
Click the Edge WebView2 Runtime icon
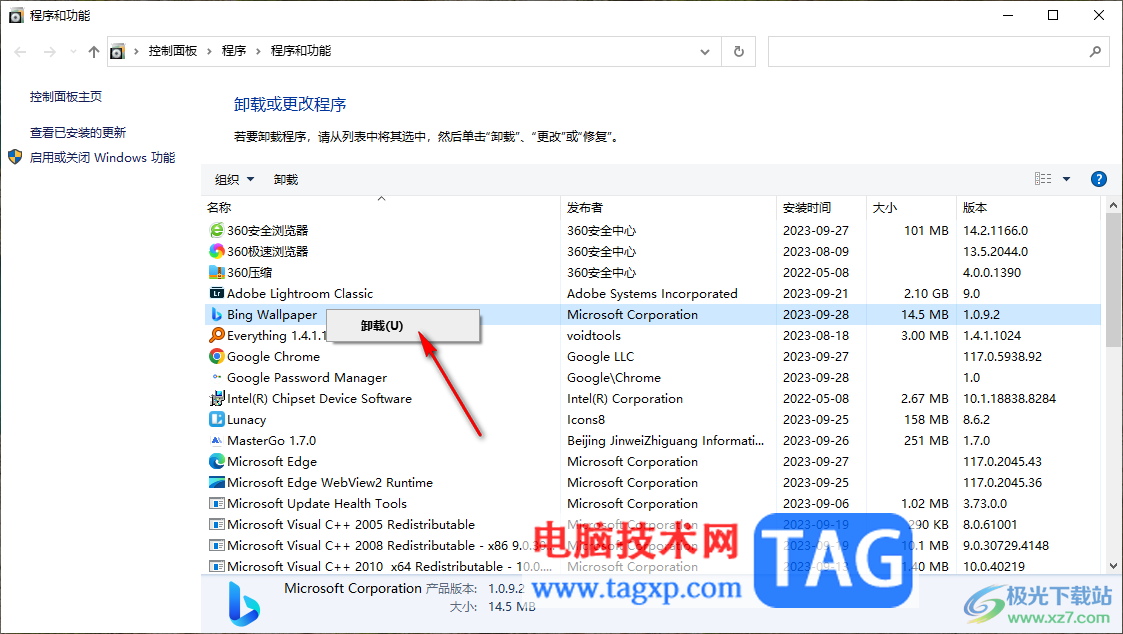[216, 482]
